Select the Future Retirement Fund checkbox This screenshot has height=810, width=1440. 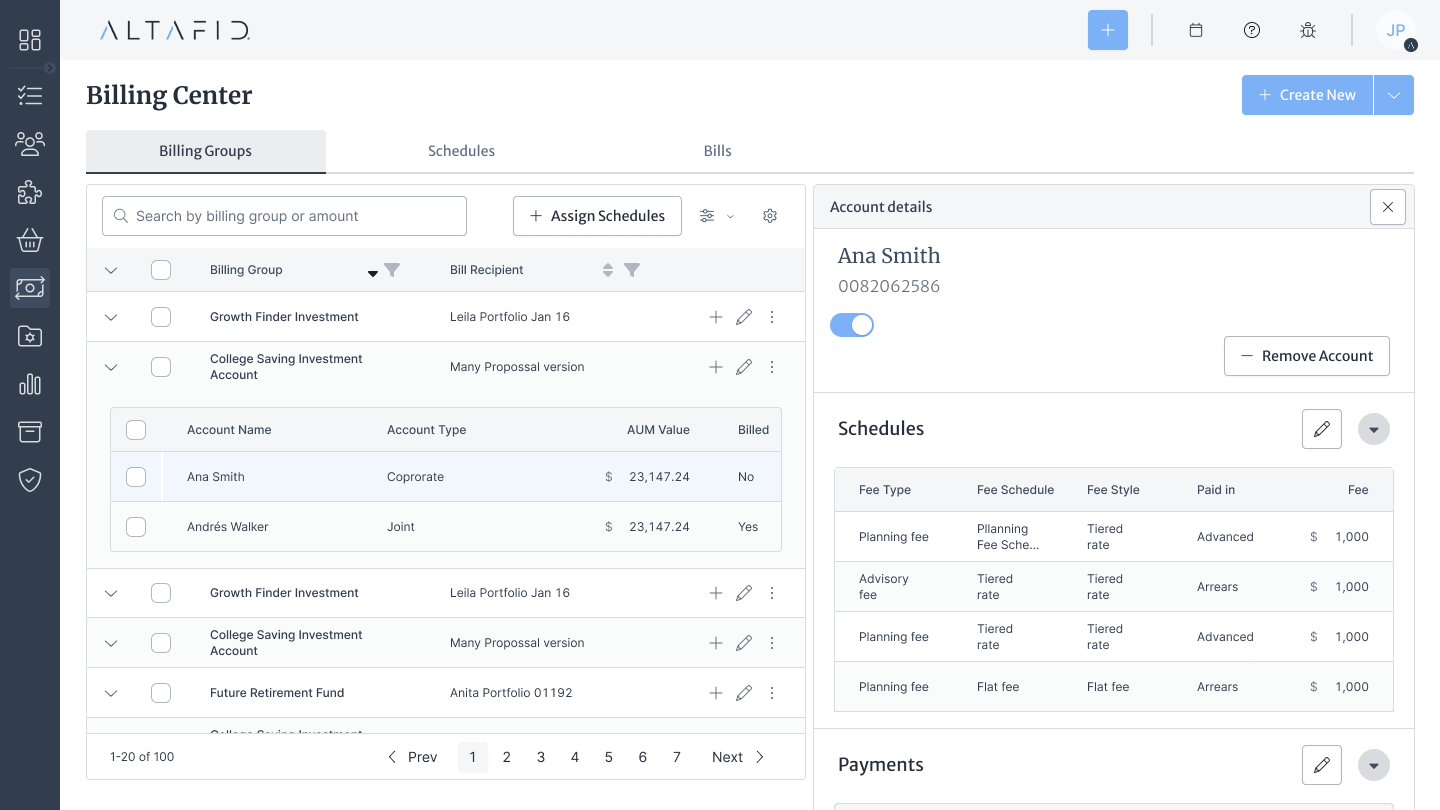(161, 693)
